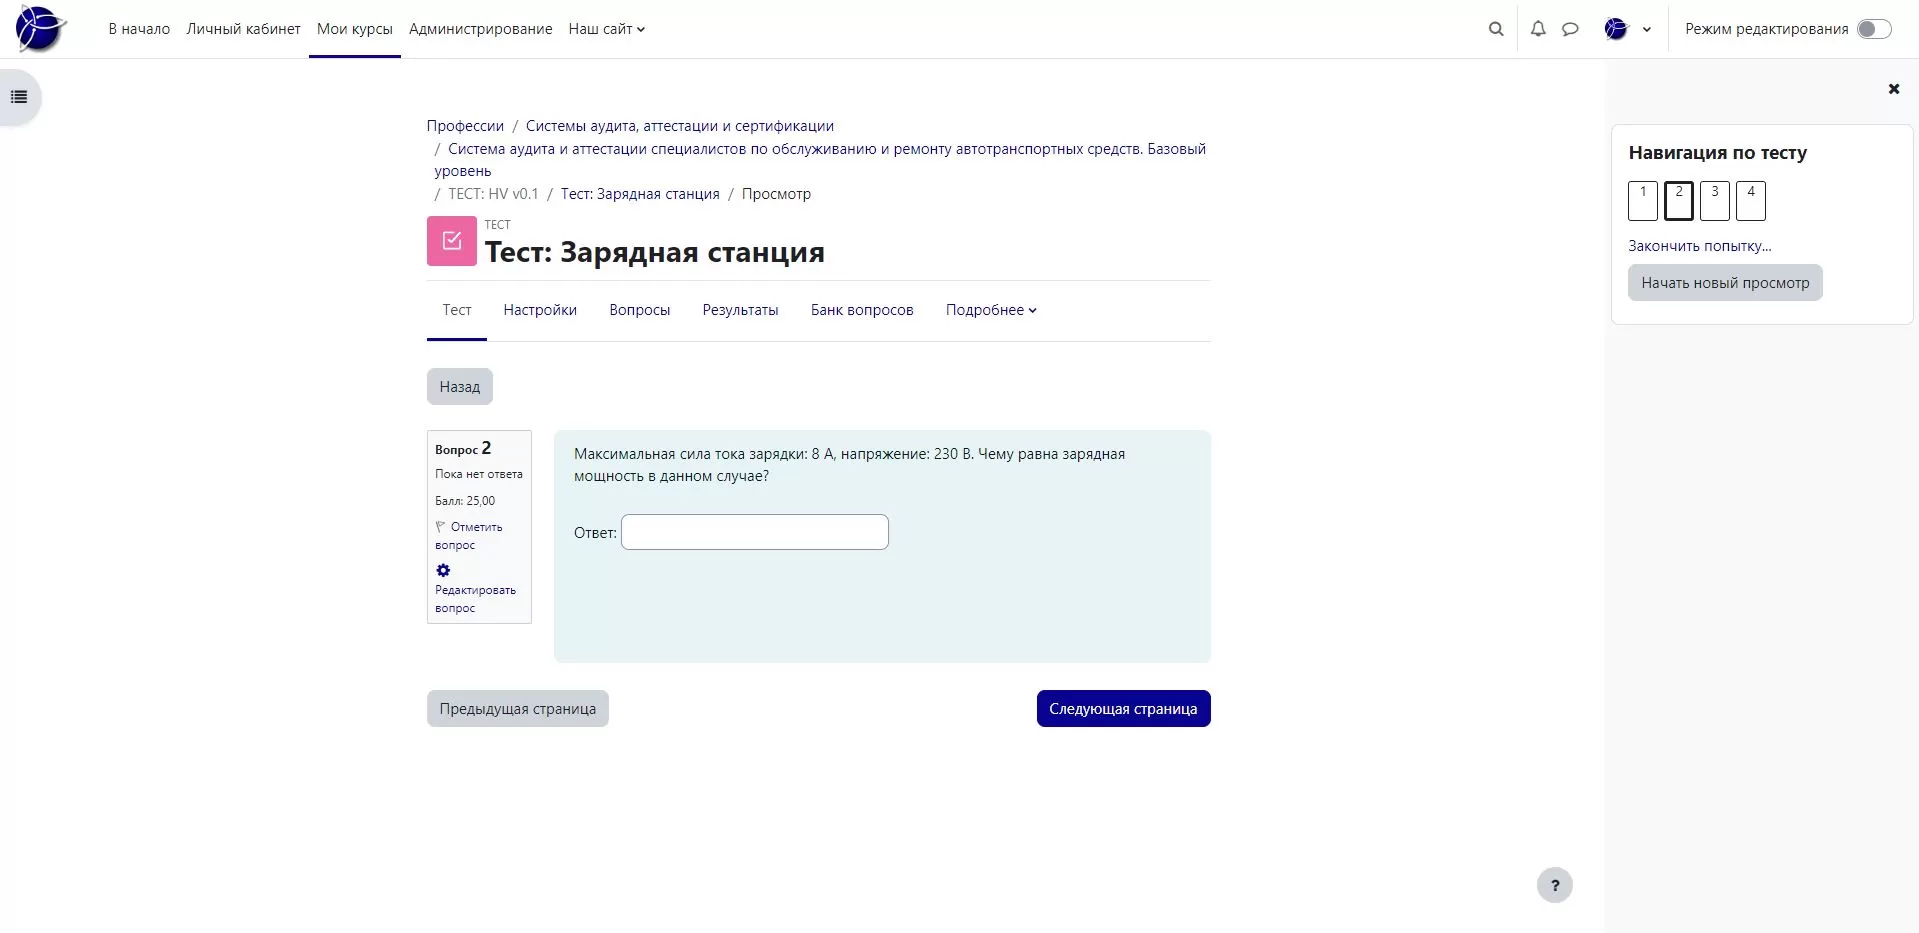Image resolution: width=1919 pixels, height=933 pixels.
Task: Open the course index drawer icon
Action: point(19,97)
